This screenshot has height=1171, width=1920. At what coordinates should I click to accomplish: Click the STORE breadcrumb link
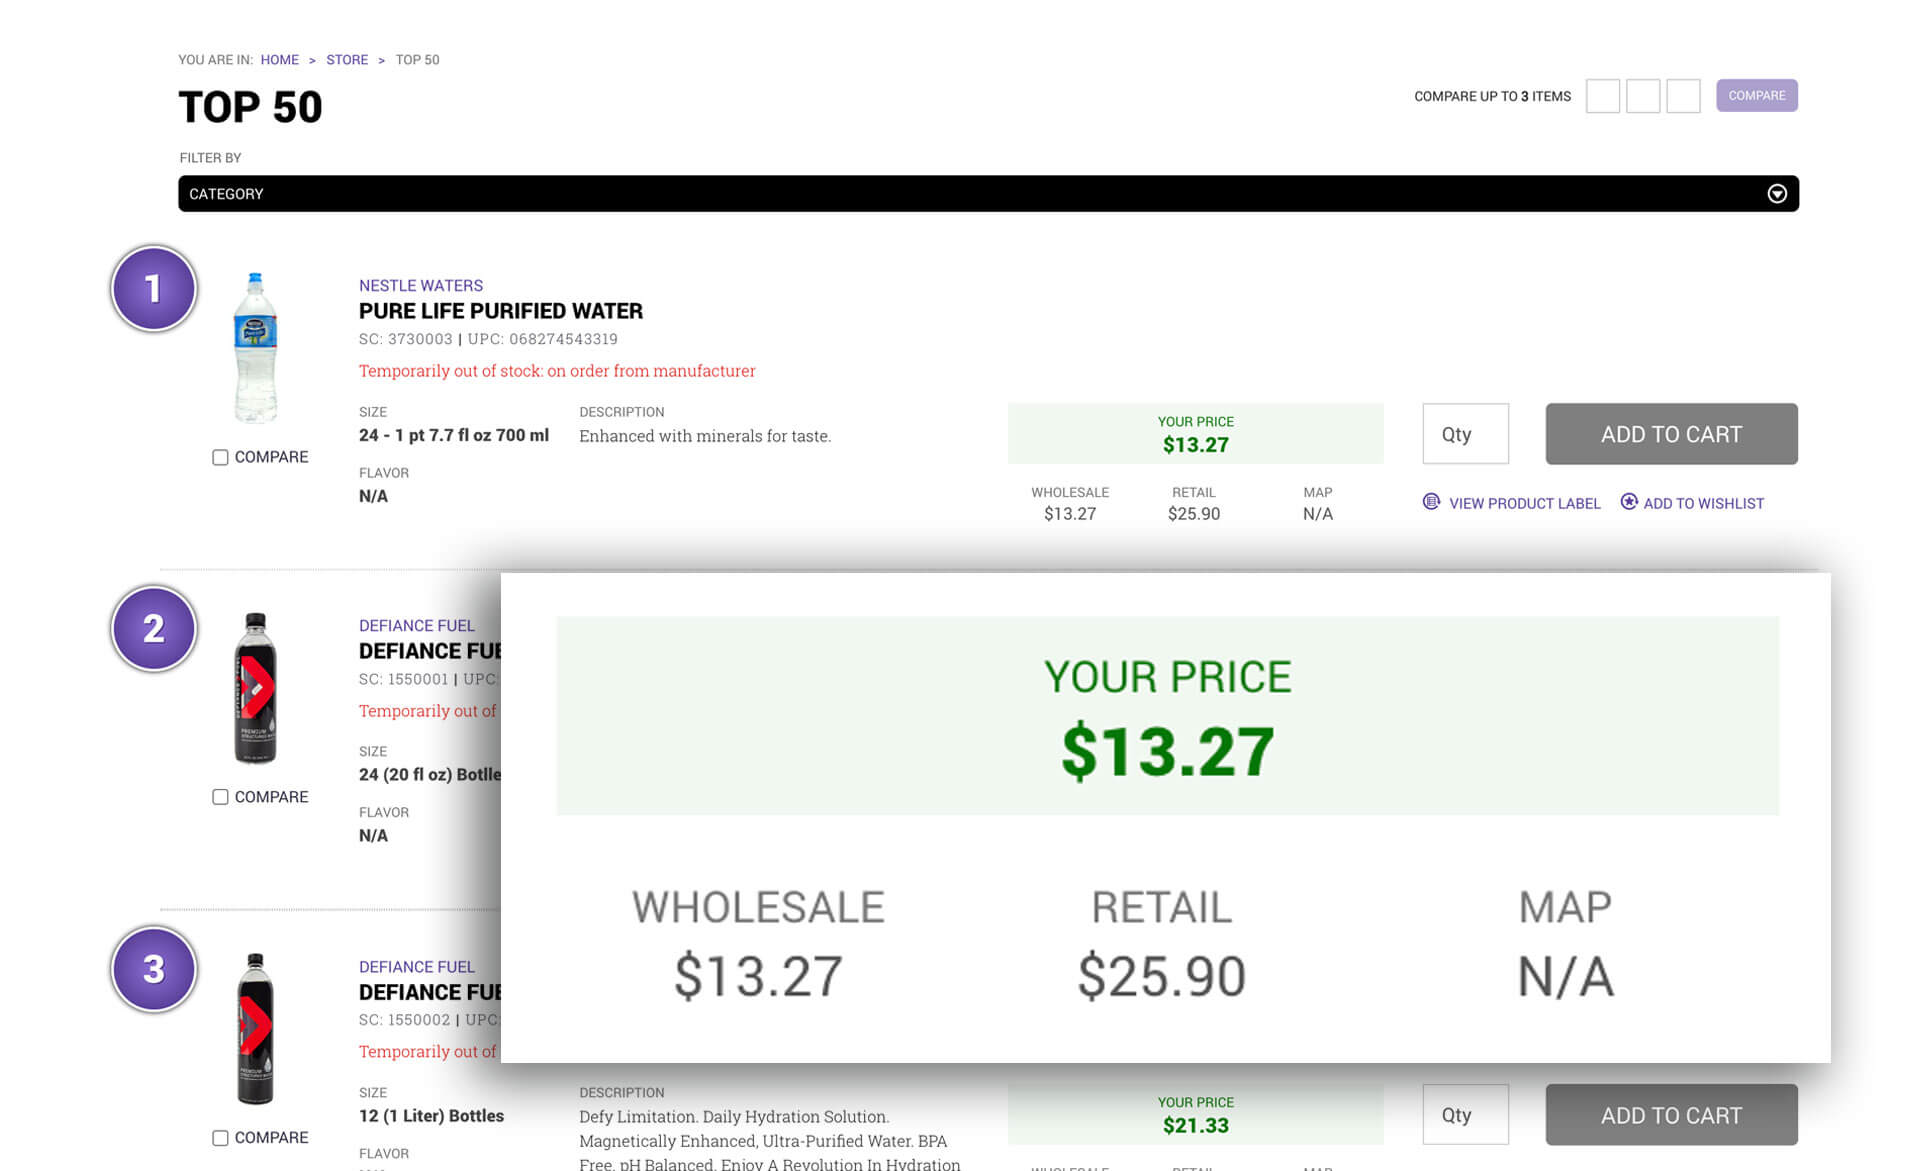tap(347, 60)
